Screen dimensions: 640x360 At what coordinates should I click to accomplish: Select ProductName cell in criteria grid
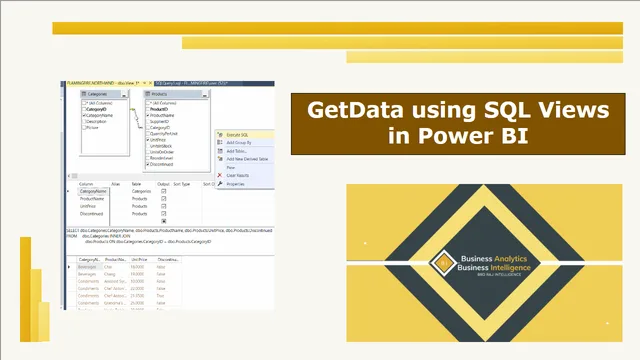tap(93, 199)
